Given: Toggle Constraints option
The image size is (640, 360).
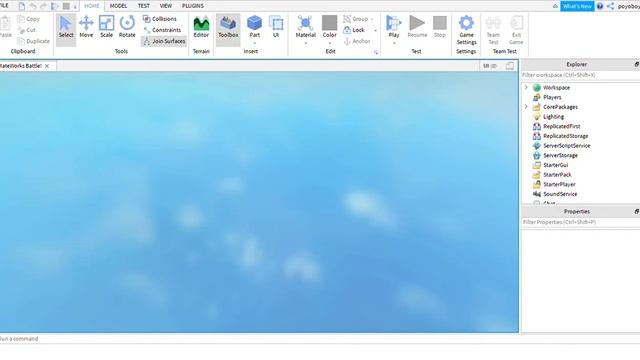Looking at the screenshot, I should (162, 30).
